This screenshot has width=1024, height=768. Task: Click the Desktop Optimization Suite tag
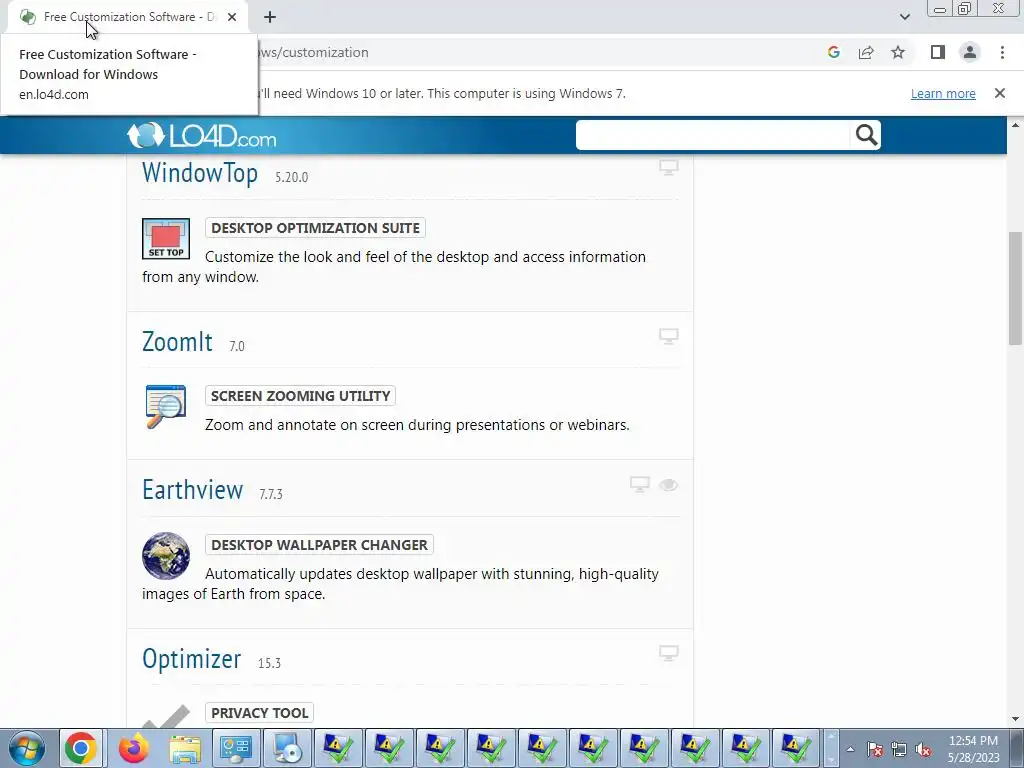[x=315, y=228]
